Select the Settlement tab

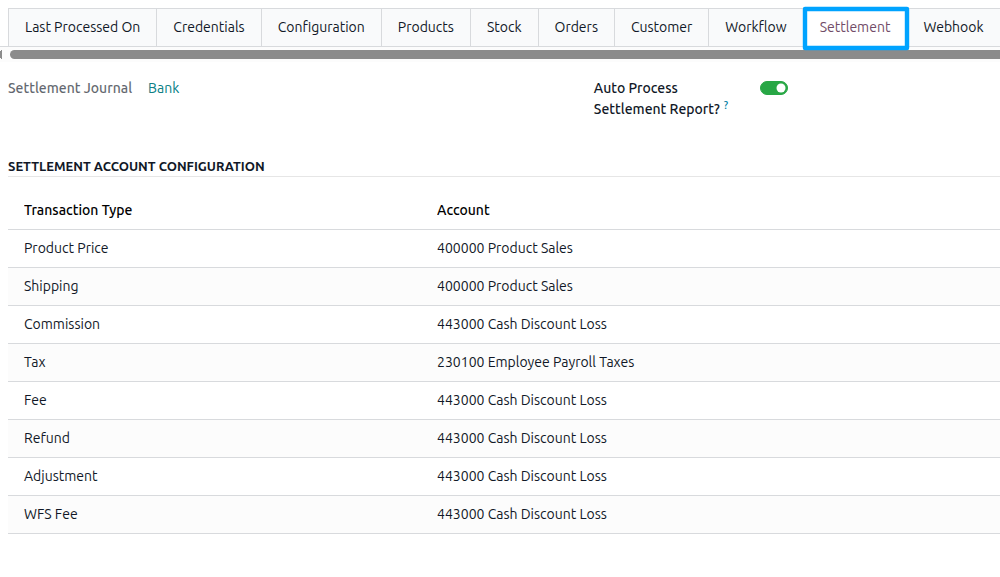(855, 27)
